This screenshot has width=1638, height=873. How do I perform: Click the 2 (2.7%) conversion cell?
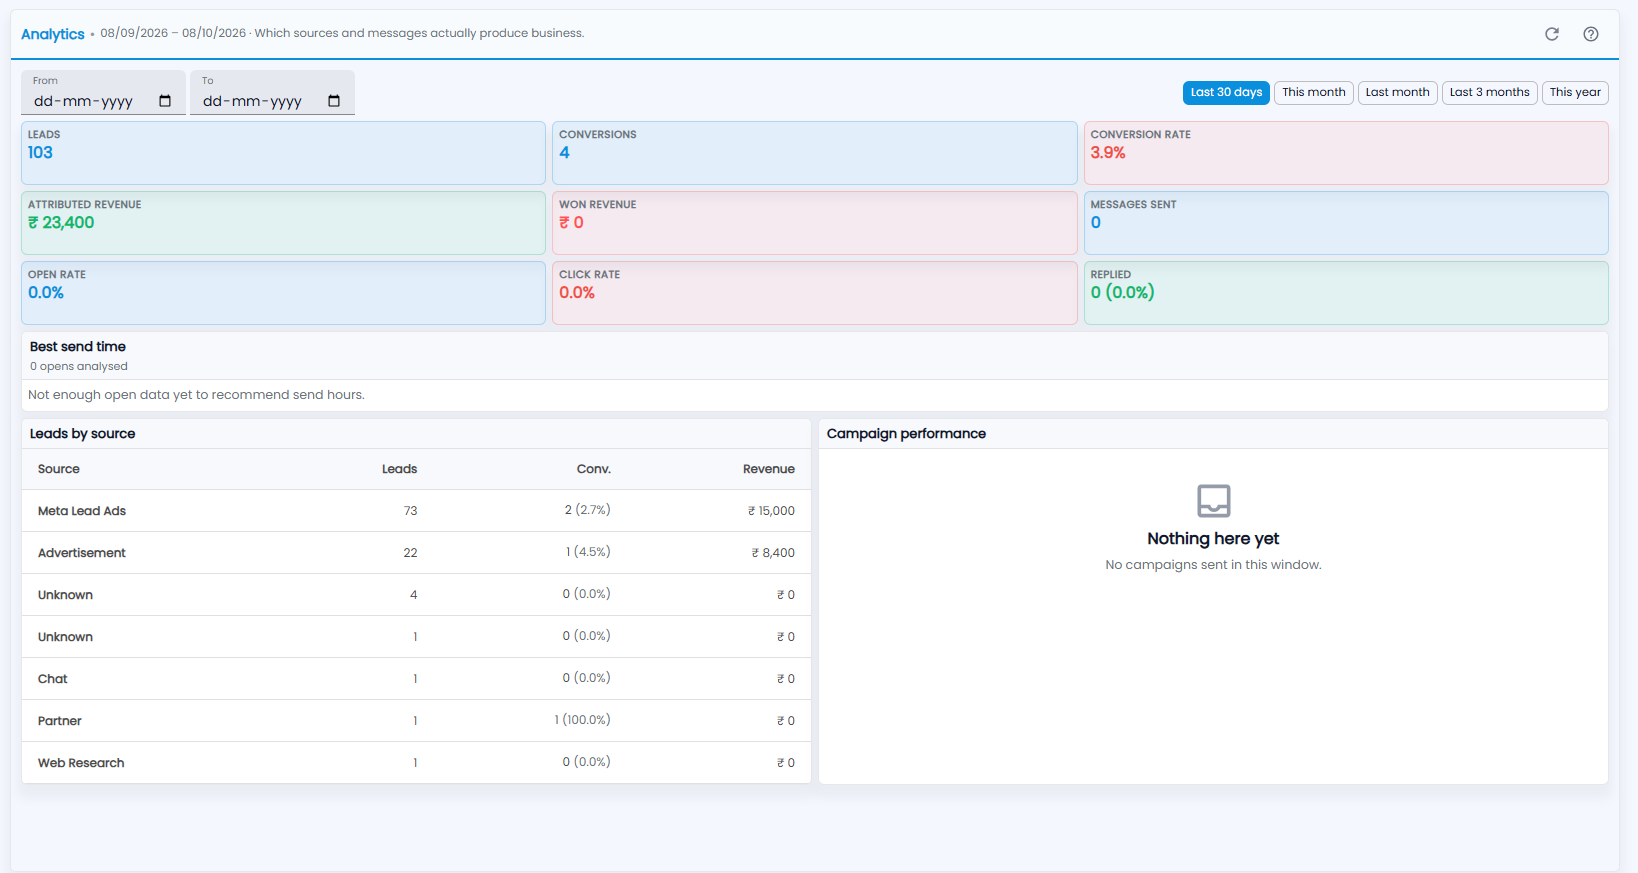pyautogui.click(x=587, y=510)
